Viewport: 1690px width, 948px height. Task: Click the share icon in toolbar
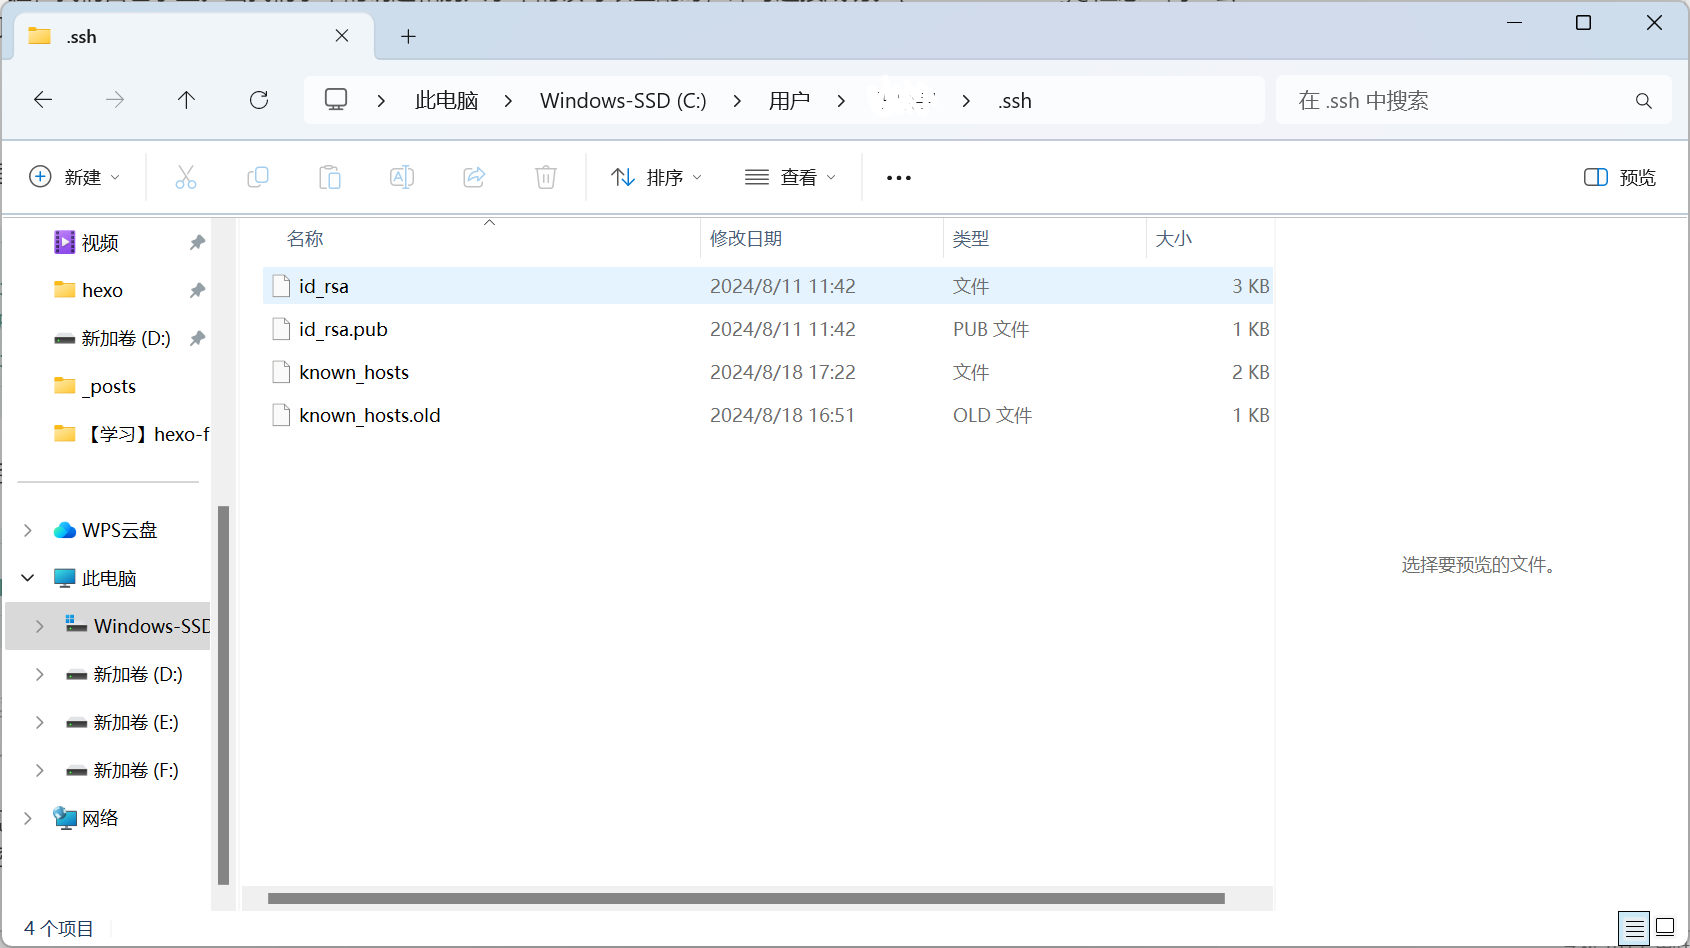click(x=474, y=177)
